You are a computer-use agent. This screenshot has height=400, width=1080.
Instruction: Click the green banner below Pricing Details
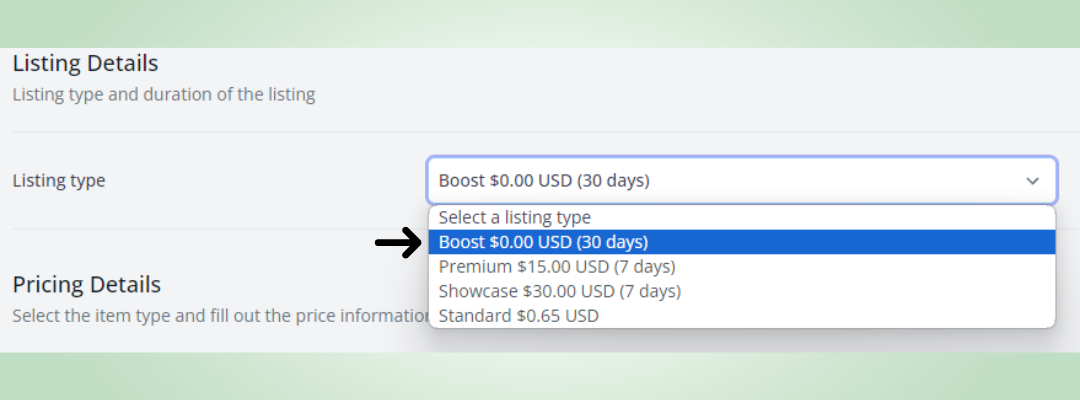540,376
